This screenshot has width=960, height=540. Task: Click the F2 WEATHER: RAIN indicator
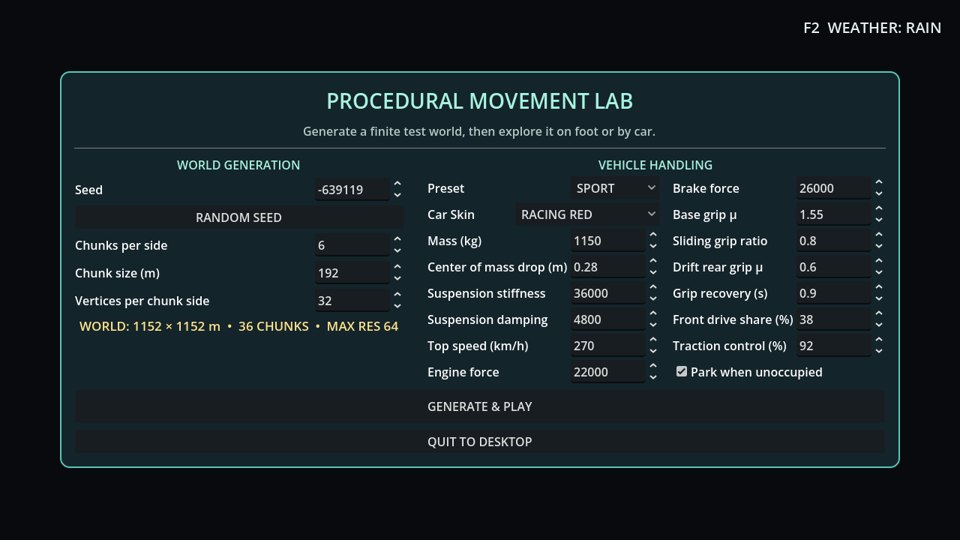[872, 28]
